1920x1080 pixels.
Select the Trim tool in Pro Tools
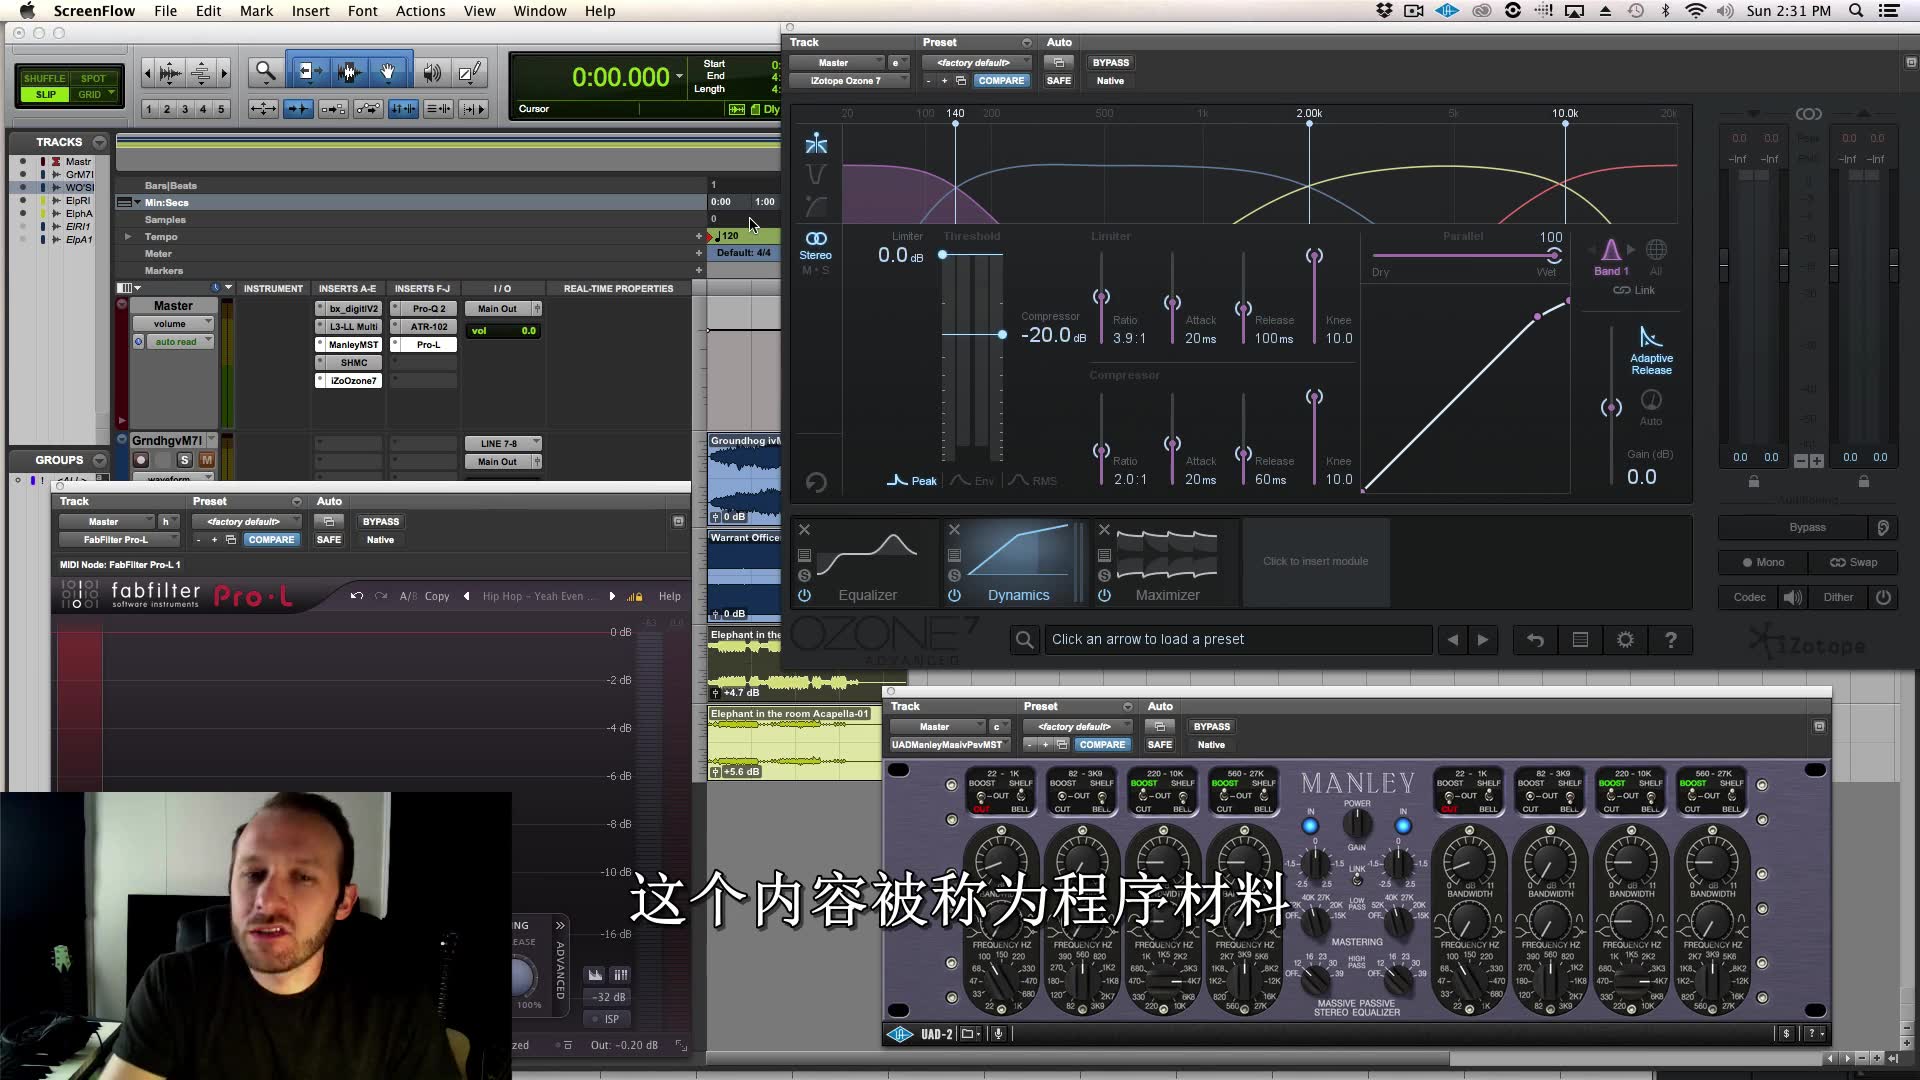click(x=308, y=72)
